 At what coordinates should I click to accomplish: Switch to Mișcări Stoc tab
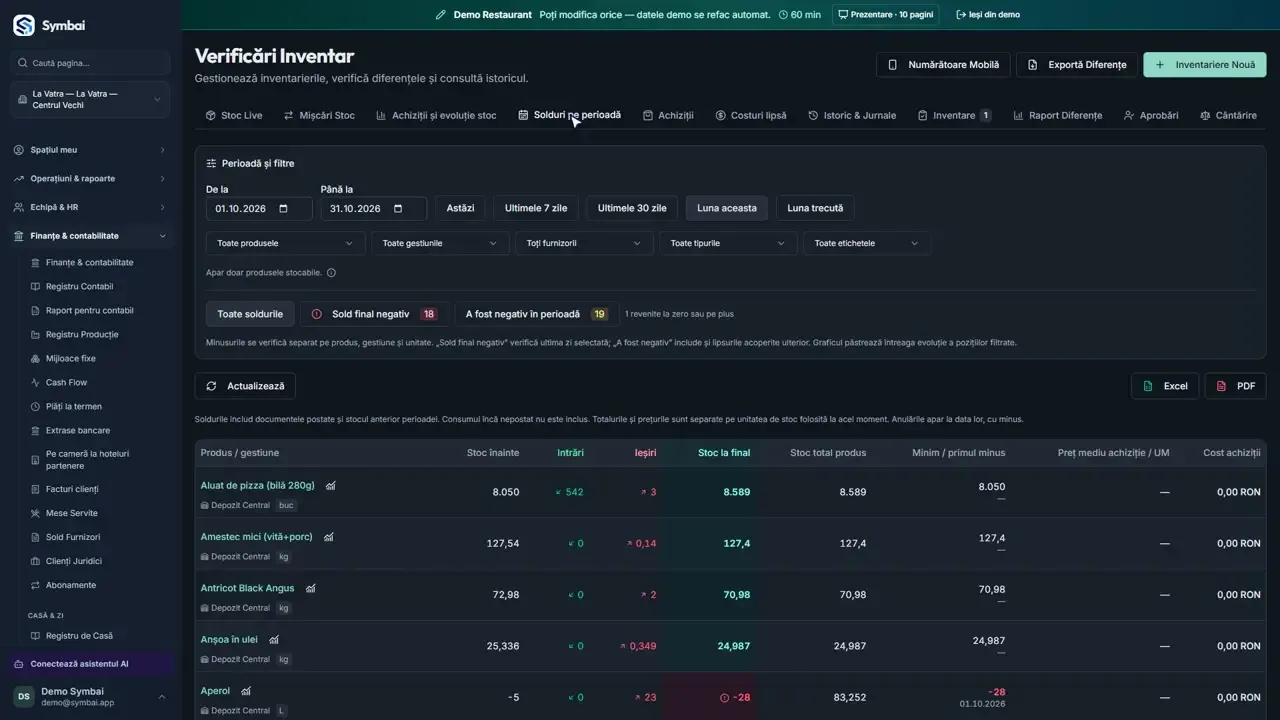319,115
